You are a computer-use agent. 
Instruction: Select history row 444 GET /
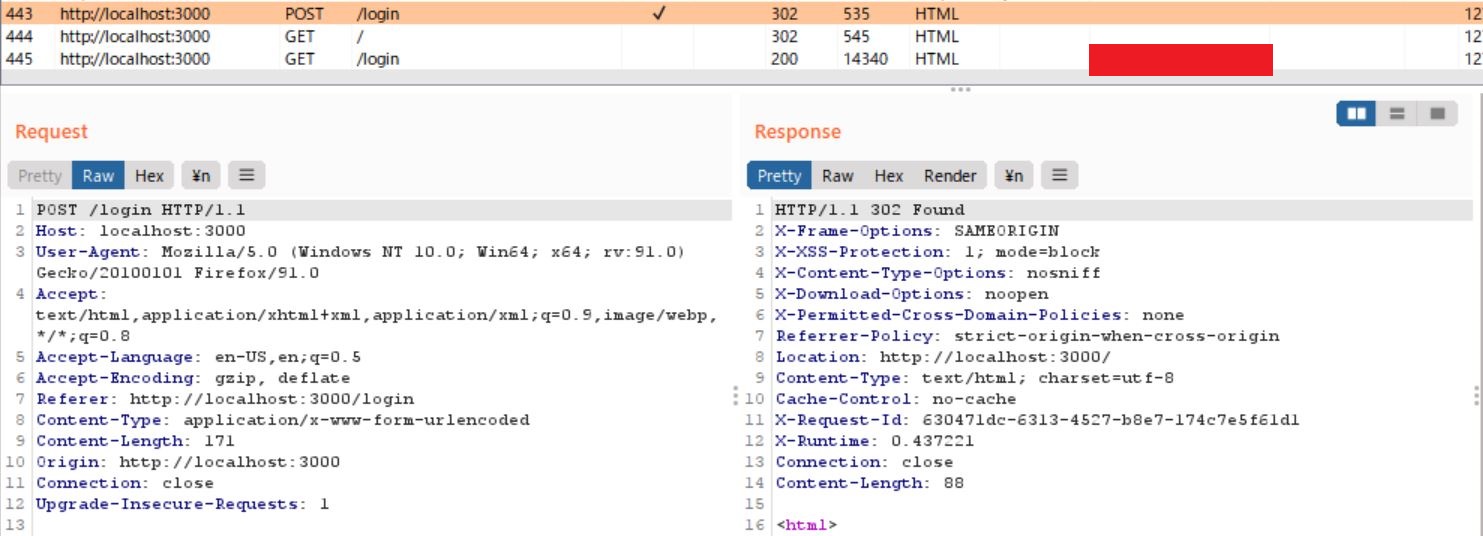point(741,36)
